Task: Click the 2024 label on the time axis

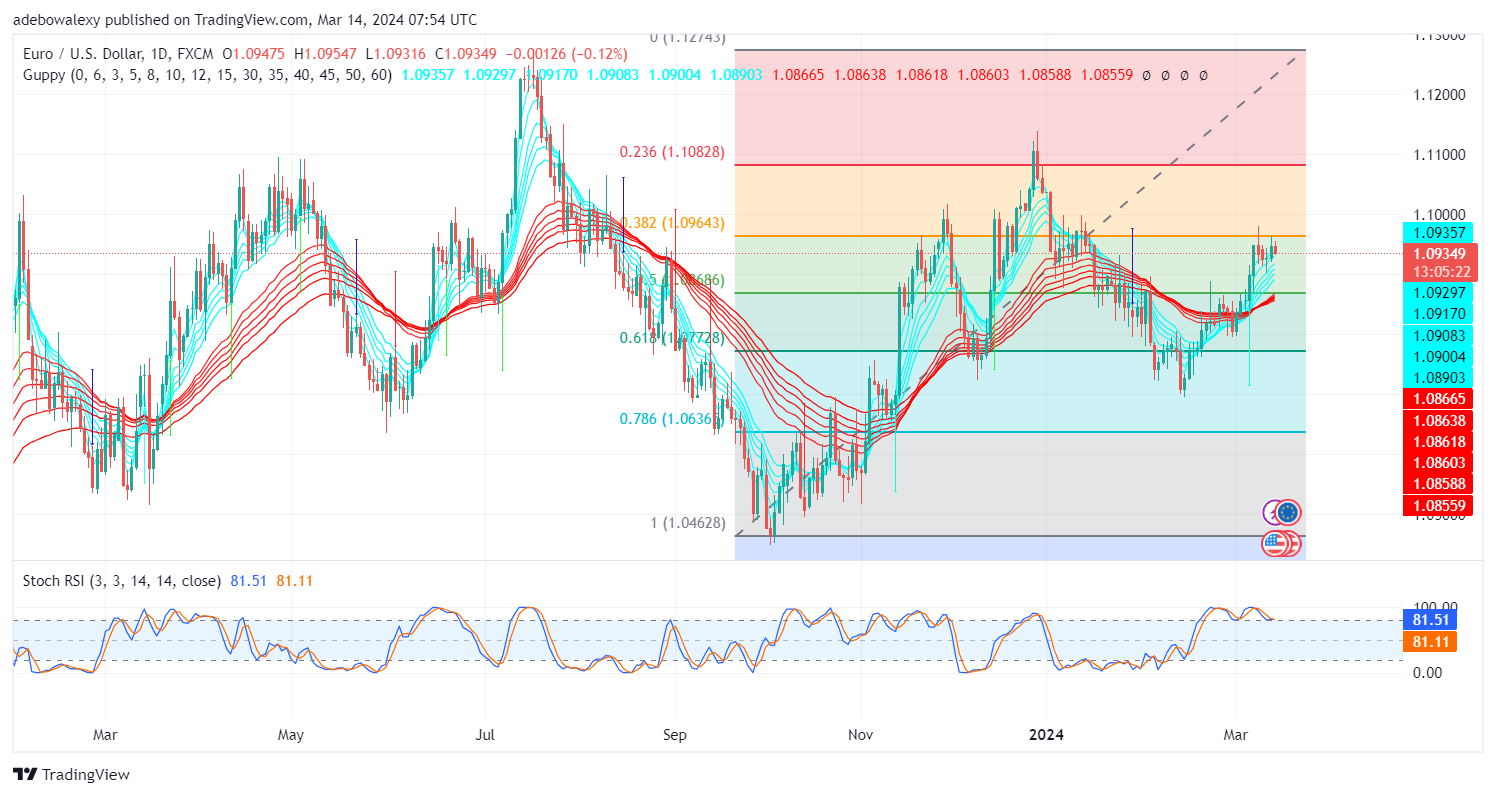Action: [1046, 735]
